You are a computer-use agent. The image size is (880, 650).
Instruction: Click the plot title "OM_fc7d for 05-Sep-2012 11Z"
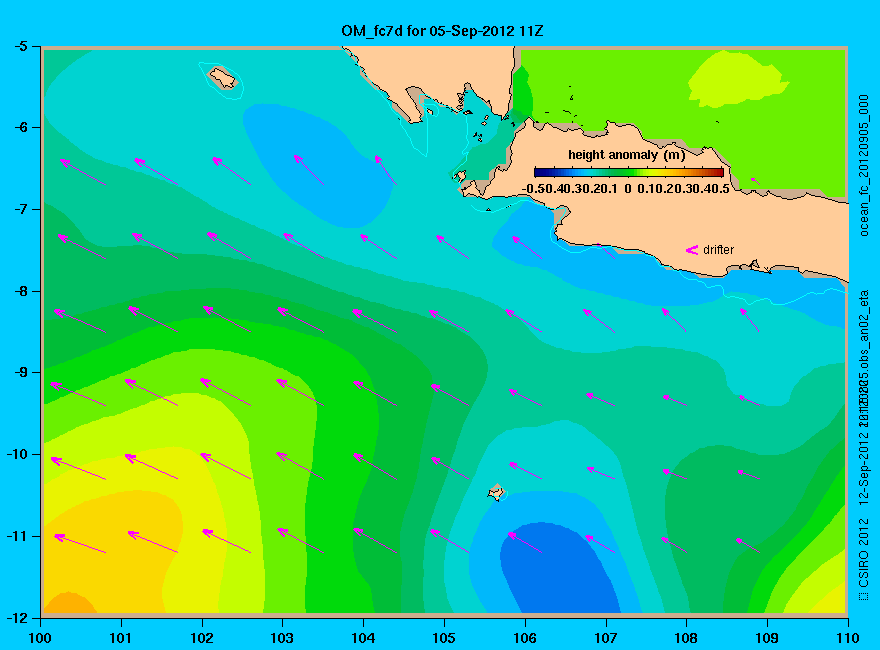pos(442,31)
